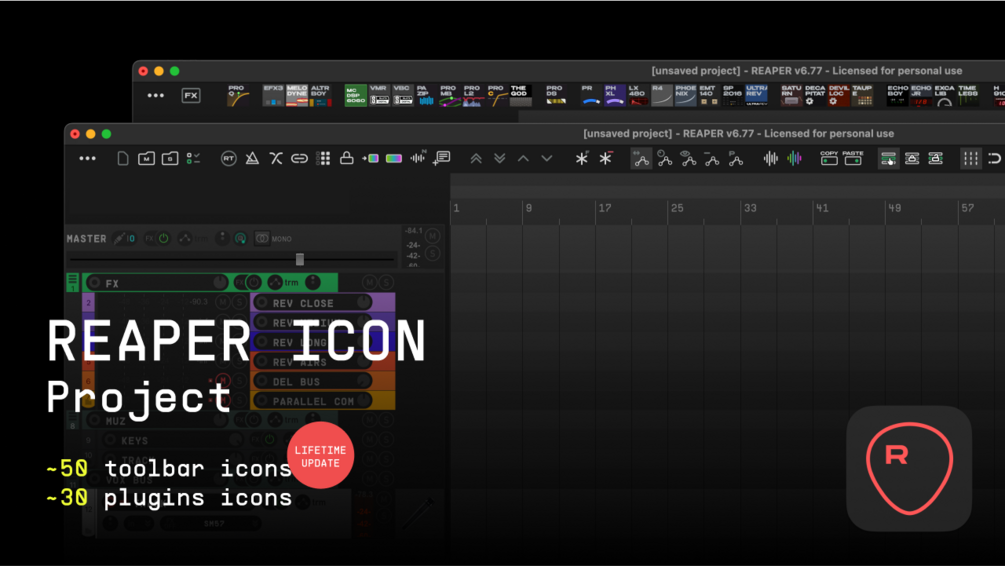Viewport: 1005px width, 566px height.
Task: Click the multicolor waveform toolbar icon
Action: [794, 158]
